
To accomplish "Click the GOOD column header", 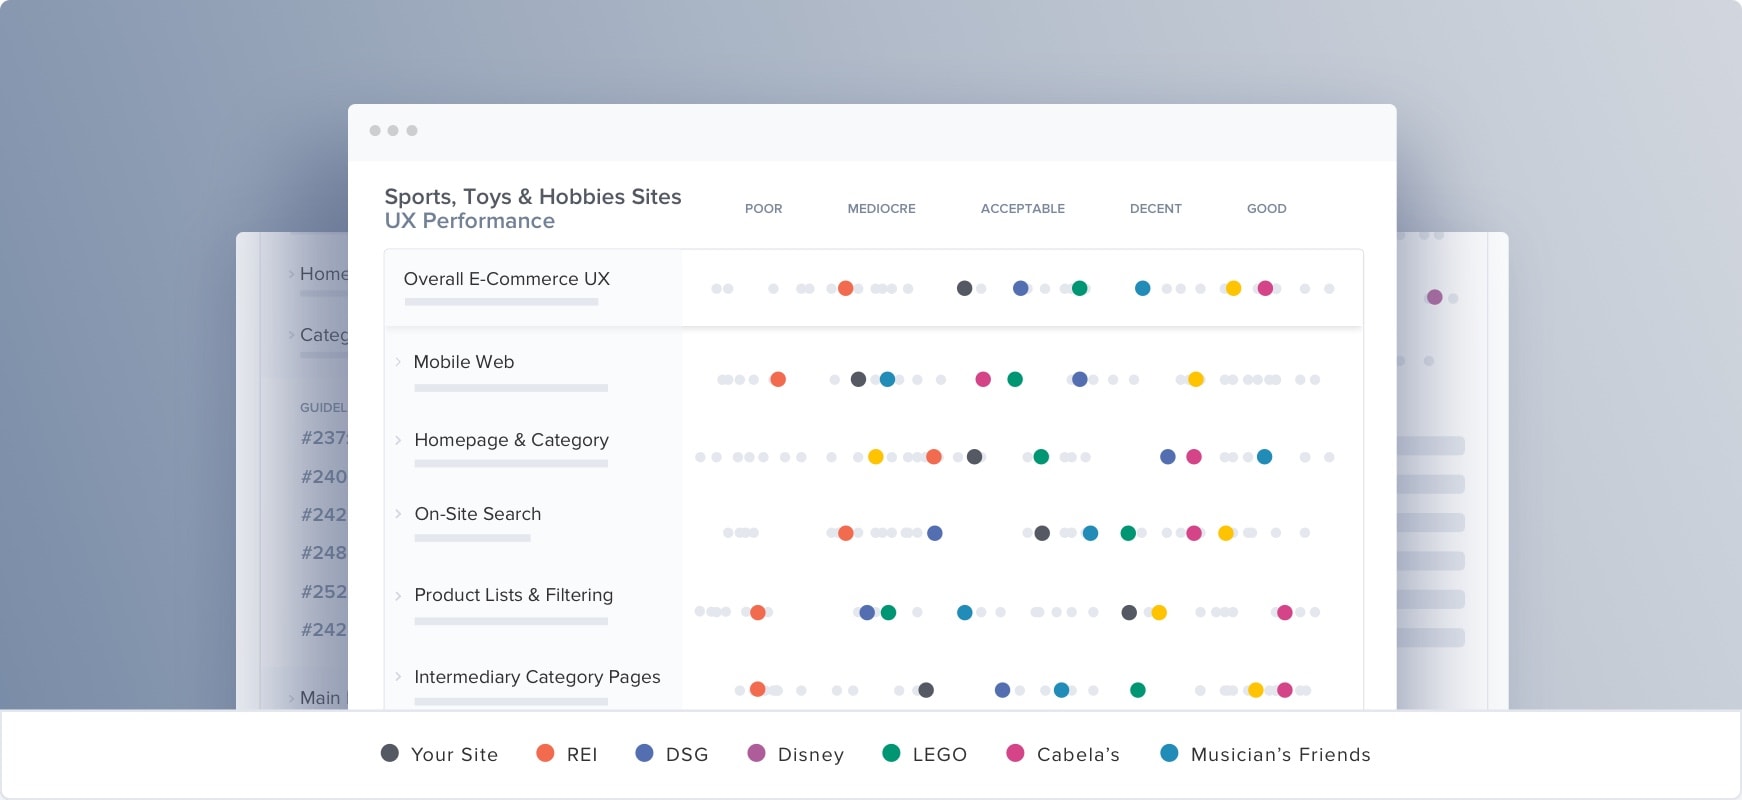I will coord(1266,209).
